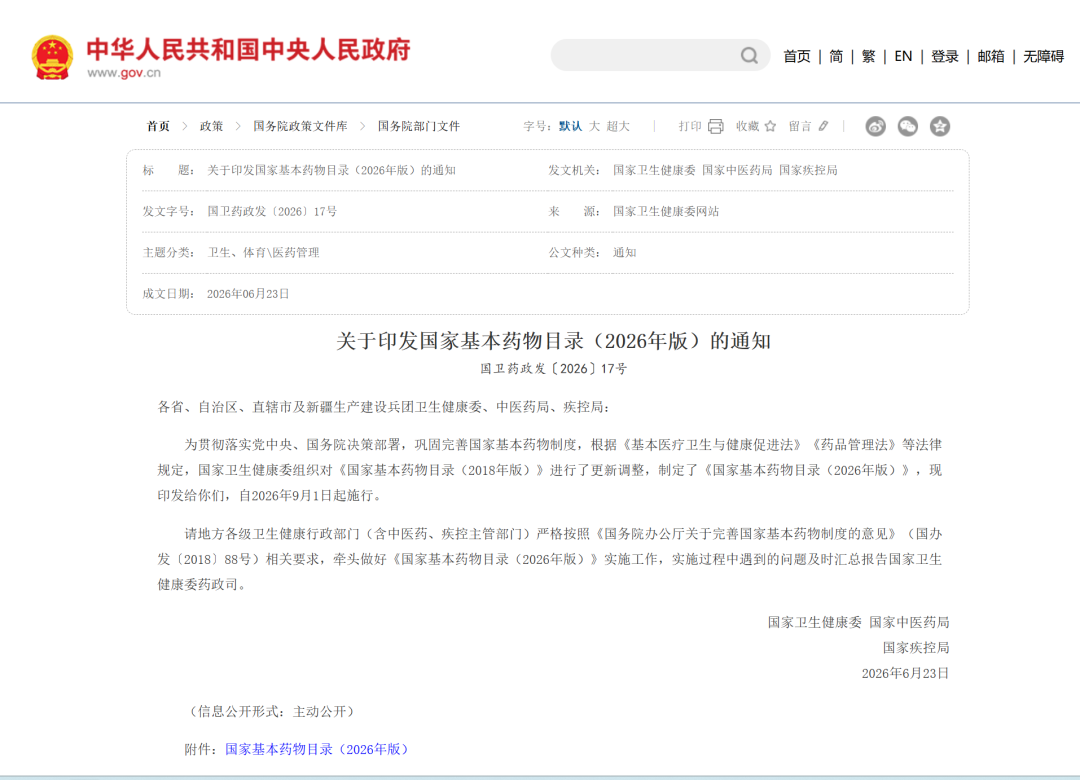Click the 收藏 star icon
1080x780 pixels.
[771, 126]
